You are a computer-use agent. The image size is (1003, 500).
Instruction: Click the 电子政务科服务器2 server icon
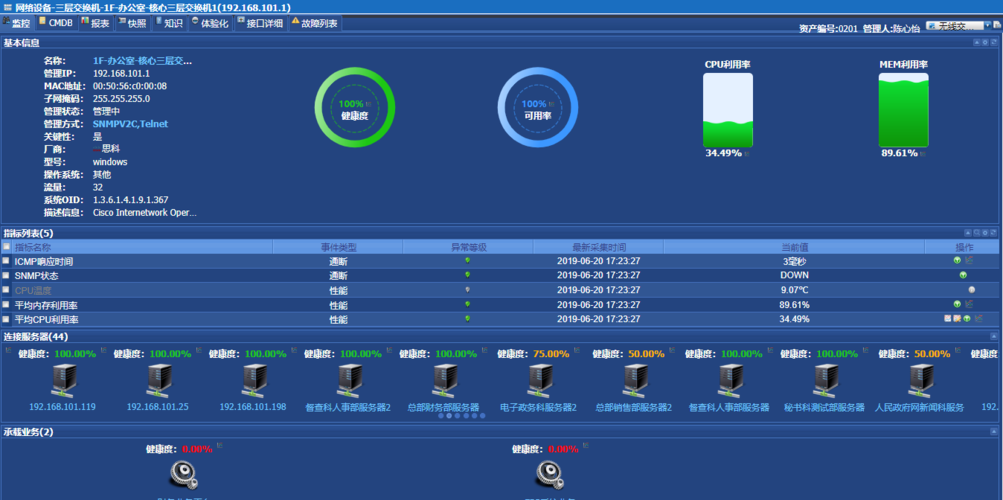pos(539,381)
